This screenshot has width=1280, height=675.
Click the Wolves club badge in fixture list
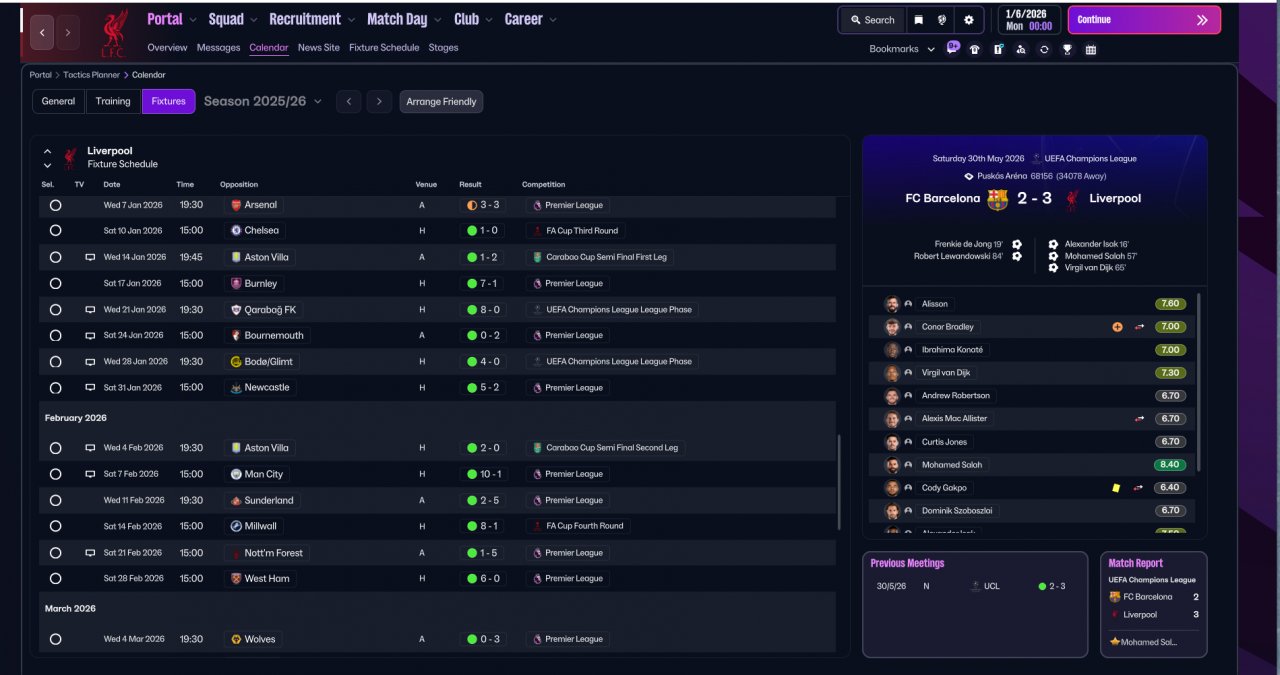pyautogui.click(x=236, y=639)
